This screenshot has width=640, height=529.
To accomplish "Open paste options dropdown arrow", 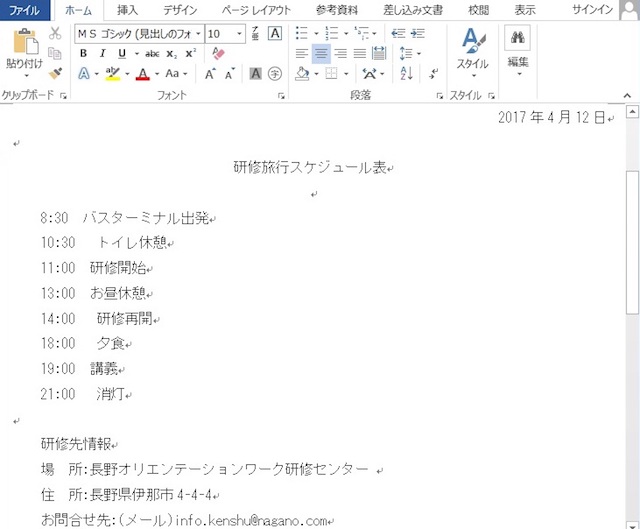I will point(25,76).
